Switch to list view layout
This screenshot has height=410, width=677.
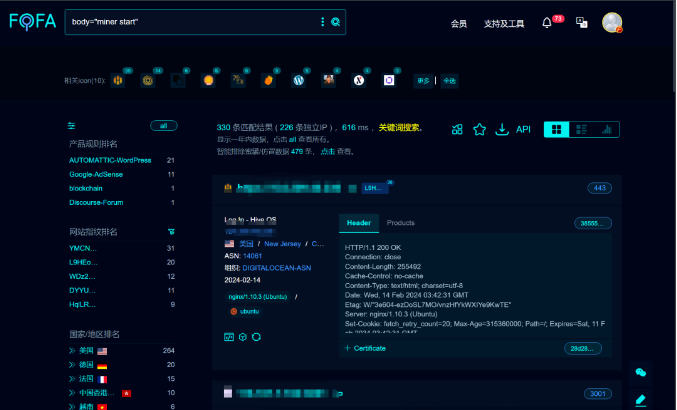point(582,129)
